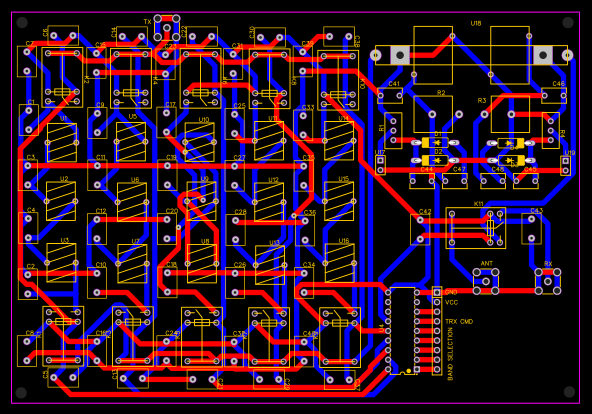This screenshot has height=414, width=592.
Task: Select the TX coaxial connector footprint
Action: click(166, 28)
